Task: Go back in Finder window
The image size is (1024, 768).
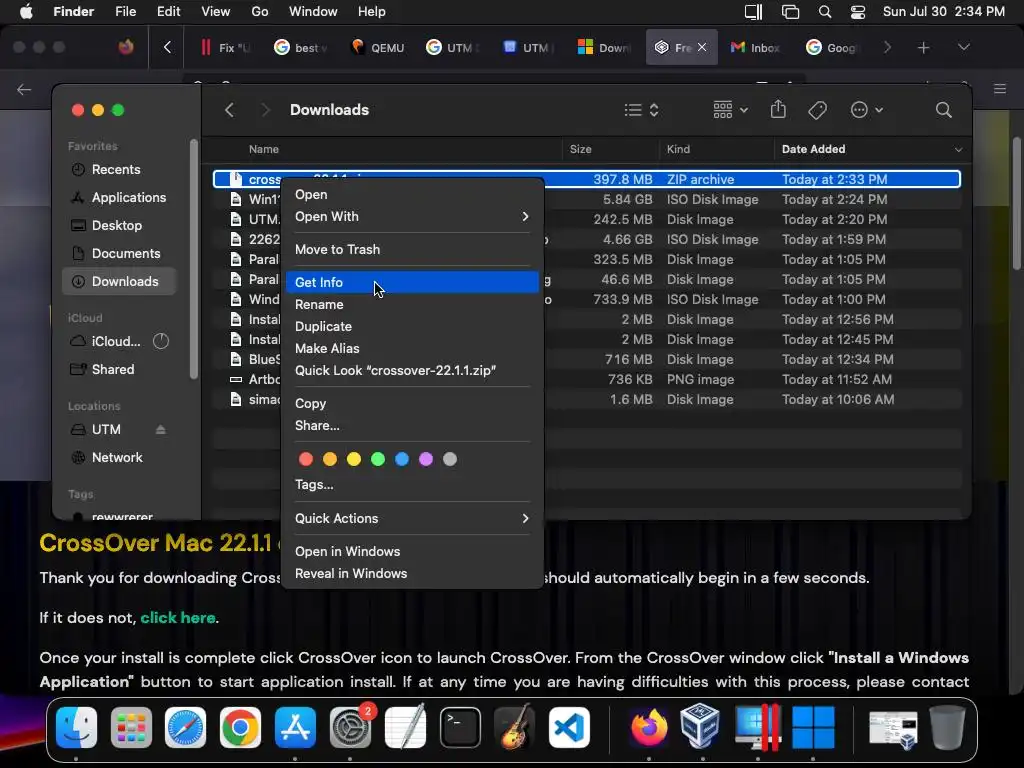Action: click(x=229, y=110)
